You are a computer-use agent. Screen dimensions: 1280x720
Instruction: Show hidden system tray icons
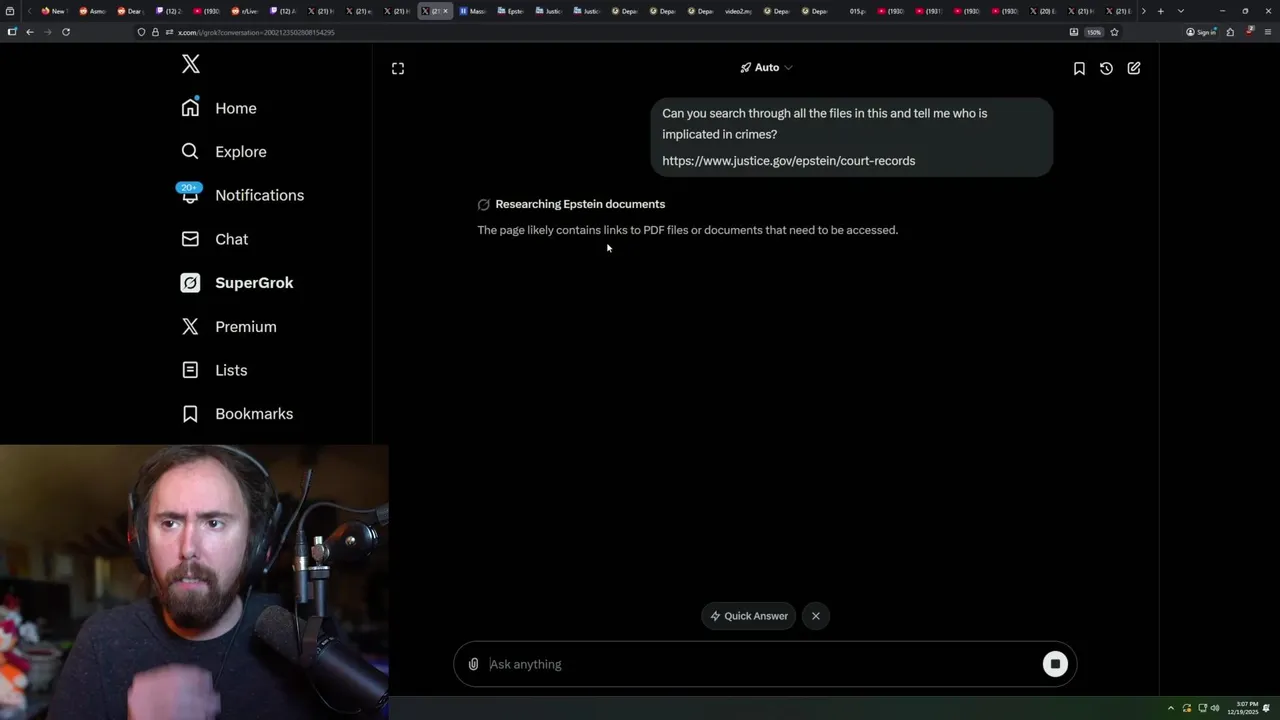click(1171, 708)
